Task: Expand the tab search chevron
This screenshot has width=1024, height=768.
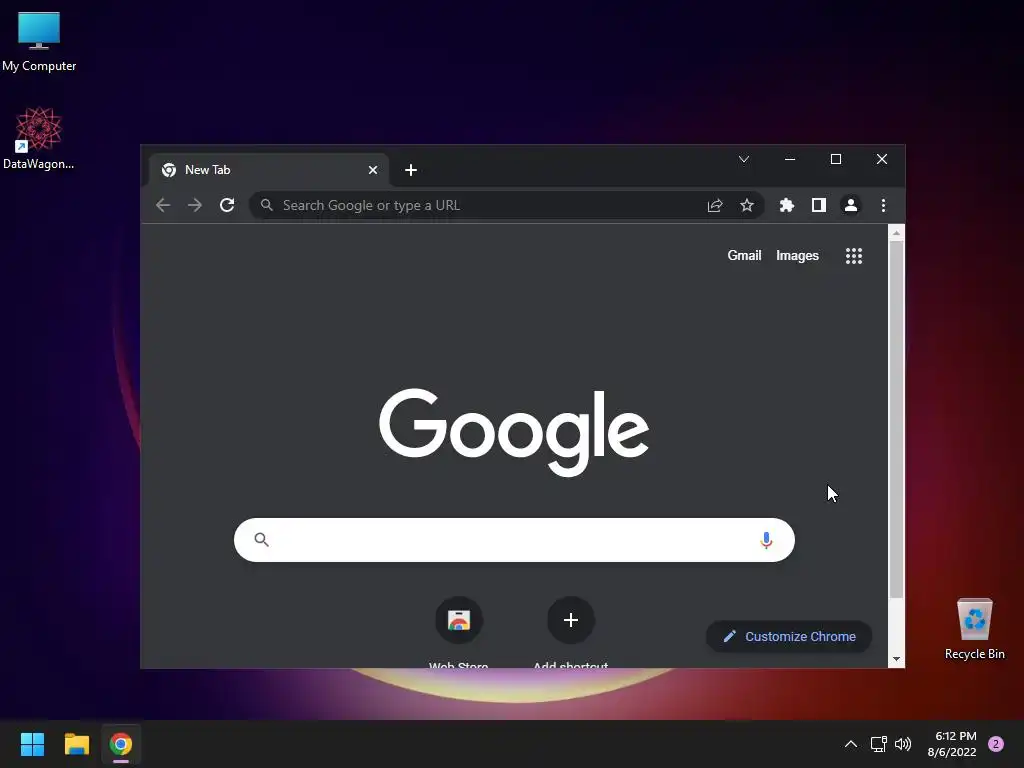Action: click(744, 159)
